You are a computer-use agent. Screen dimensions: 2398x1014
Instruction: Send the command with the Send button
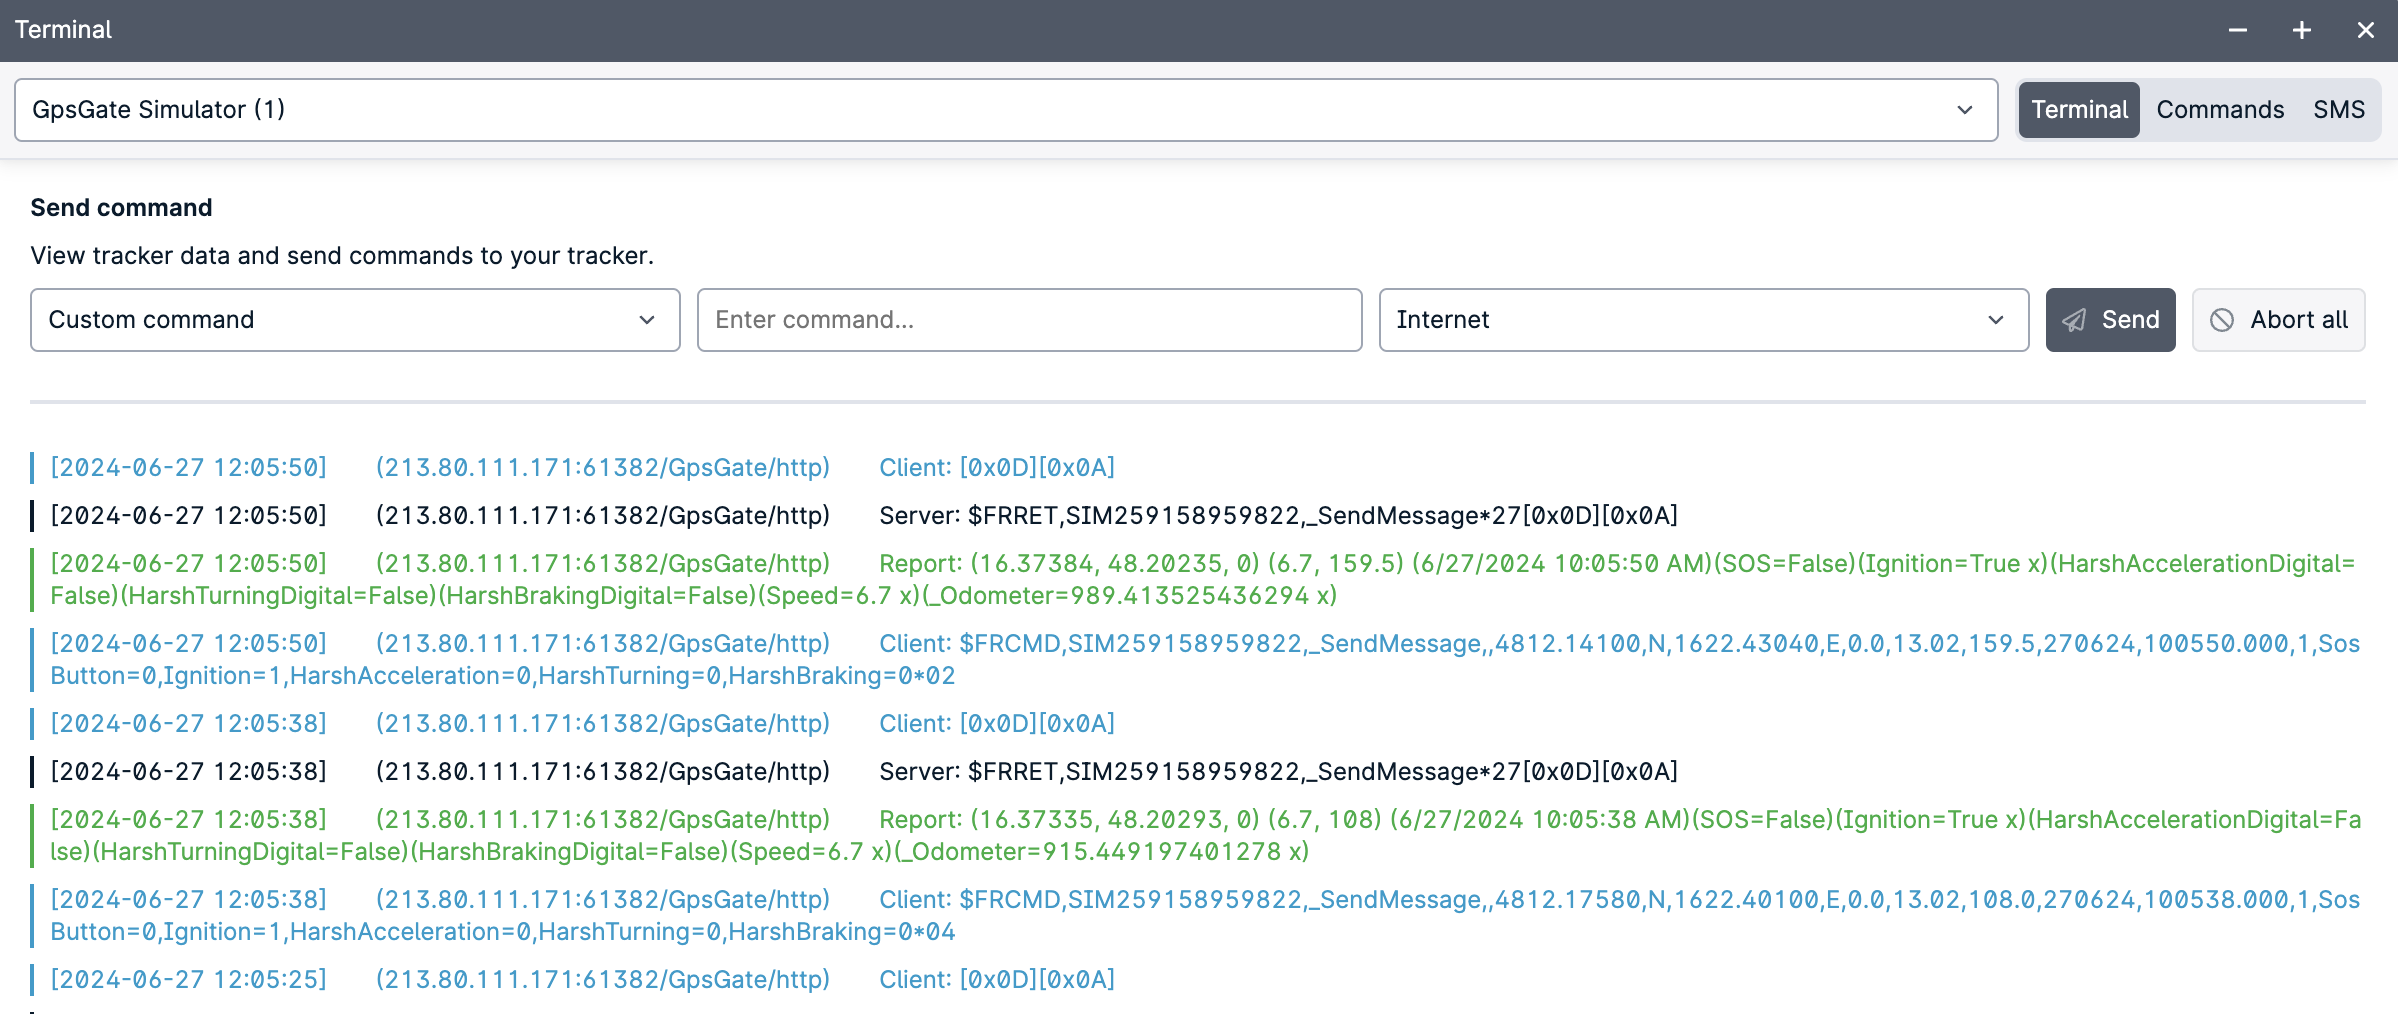2110,320
